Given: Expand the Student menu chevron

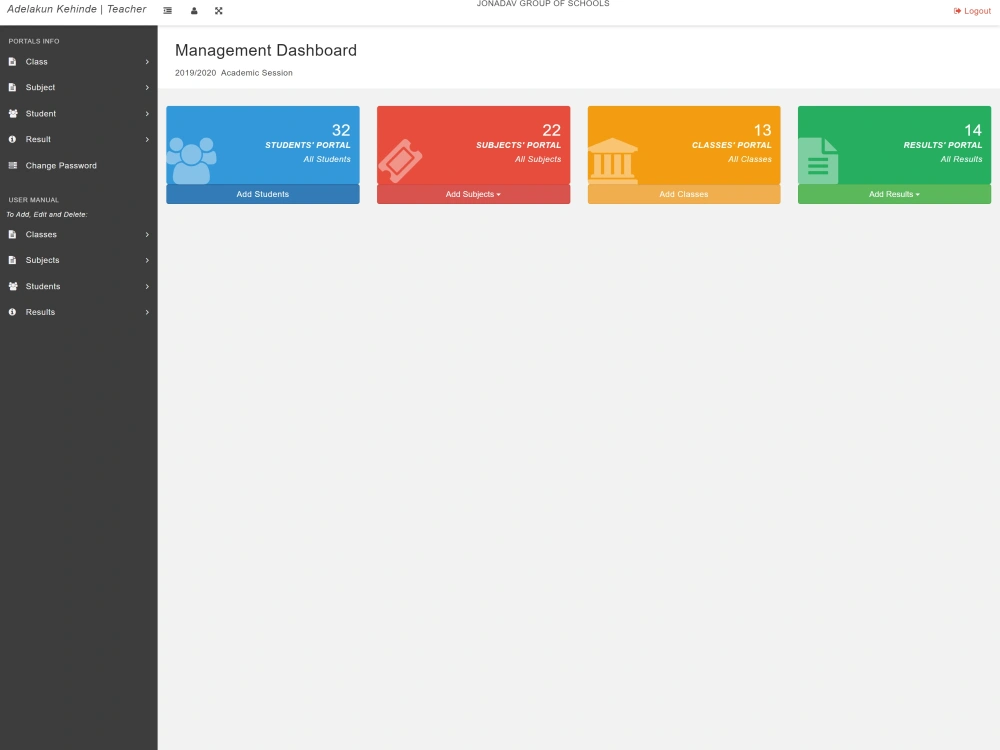Looking at the screenshot, I should pos(147,114).
